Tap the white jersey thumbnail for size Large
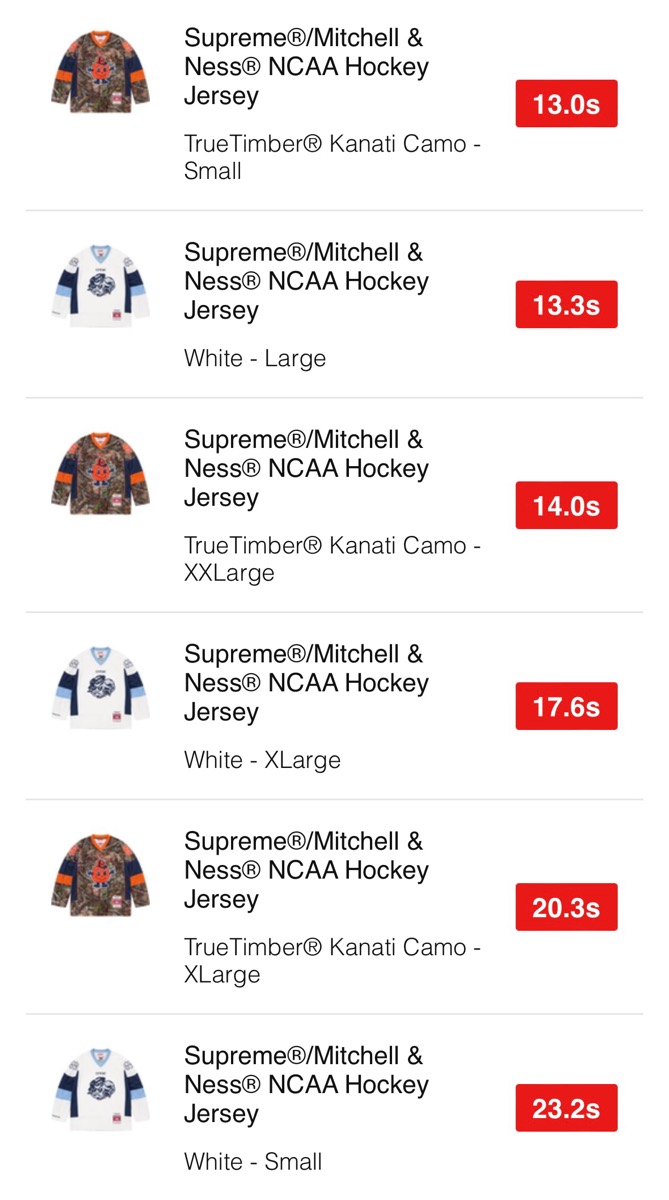 tap(100, 285)
